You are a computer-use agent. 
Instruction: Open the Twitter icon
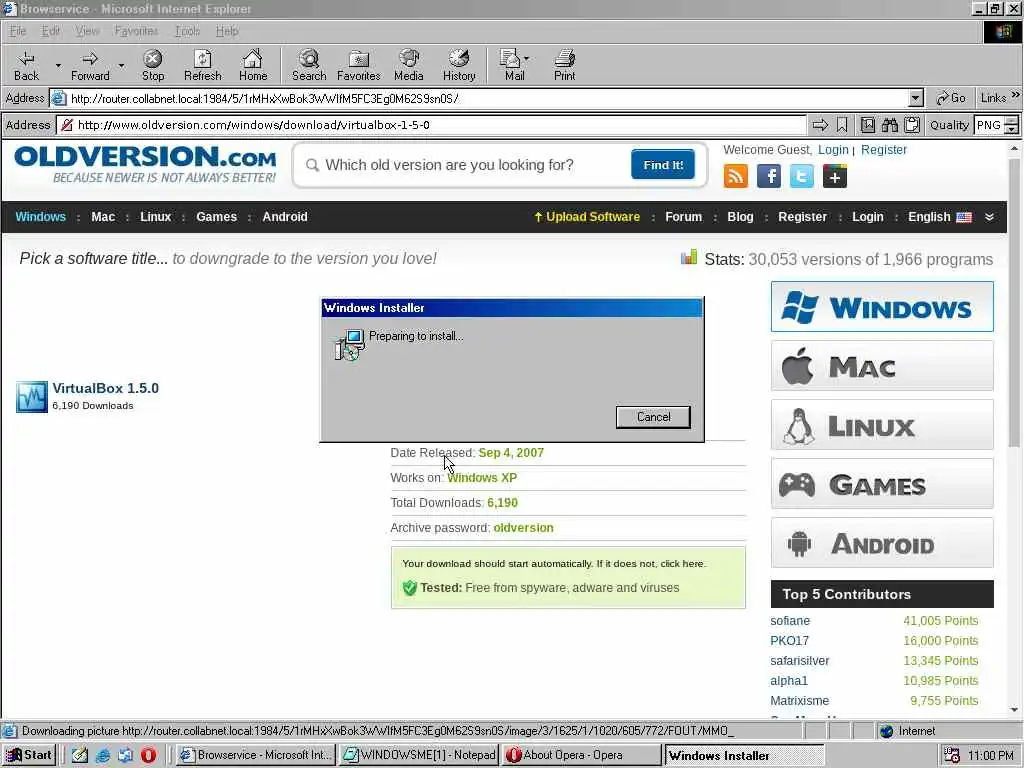click(x=801, y=176)
